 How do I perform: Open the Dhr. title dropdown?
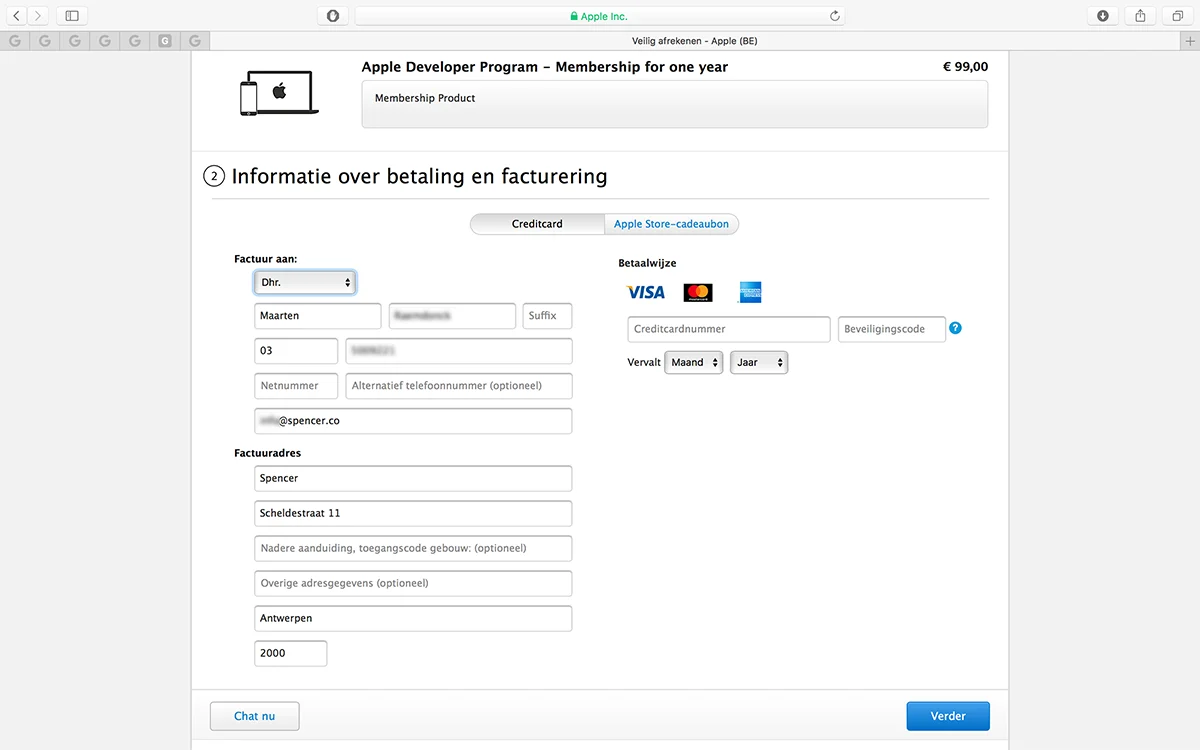point(304,282)
